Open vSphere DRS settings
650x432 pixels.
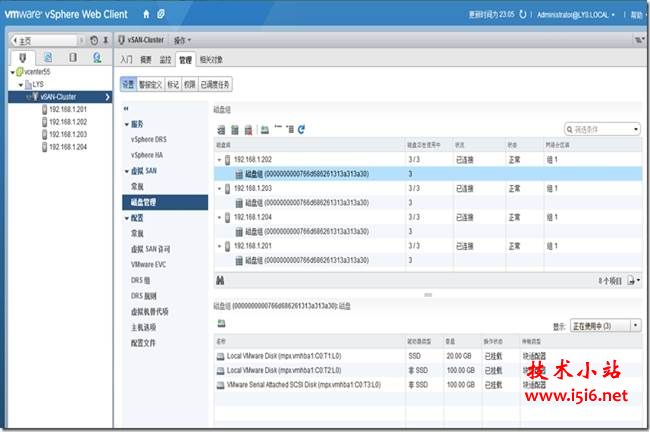click(148, 140)
